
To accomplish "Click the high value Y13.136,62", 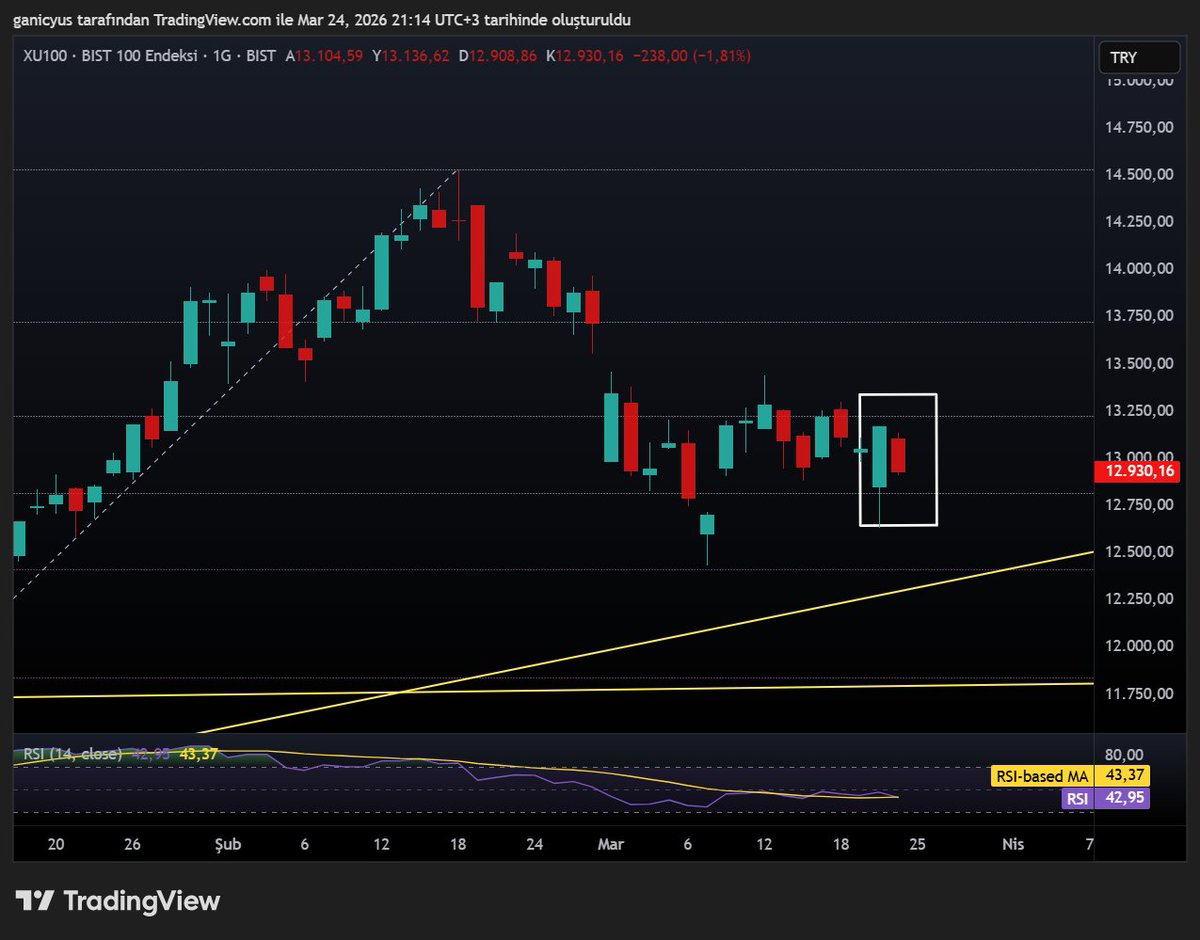I will click(x=411, y=57).
